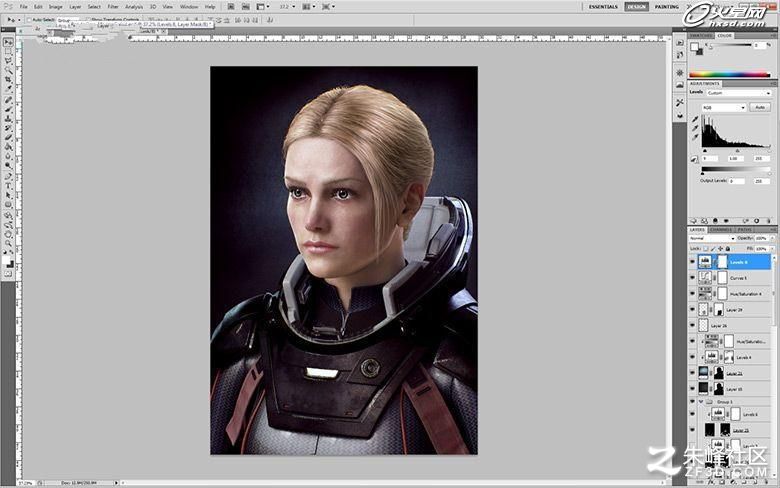This screenshot has height=488, width=780.
Task: Click the Lock transparent pixels icon
Action: [x=706, y=248]
